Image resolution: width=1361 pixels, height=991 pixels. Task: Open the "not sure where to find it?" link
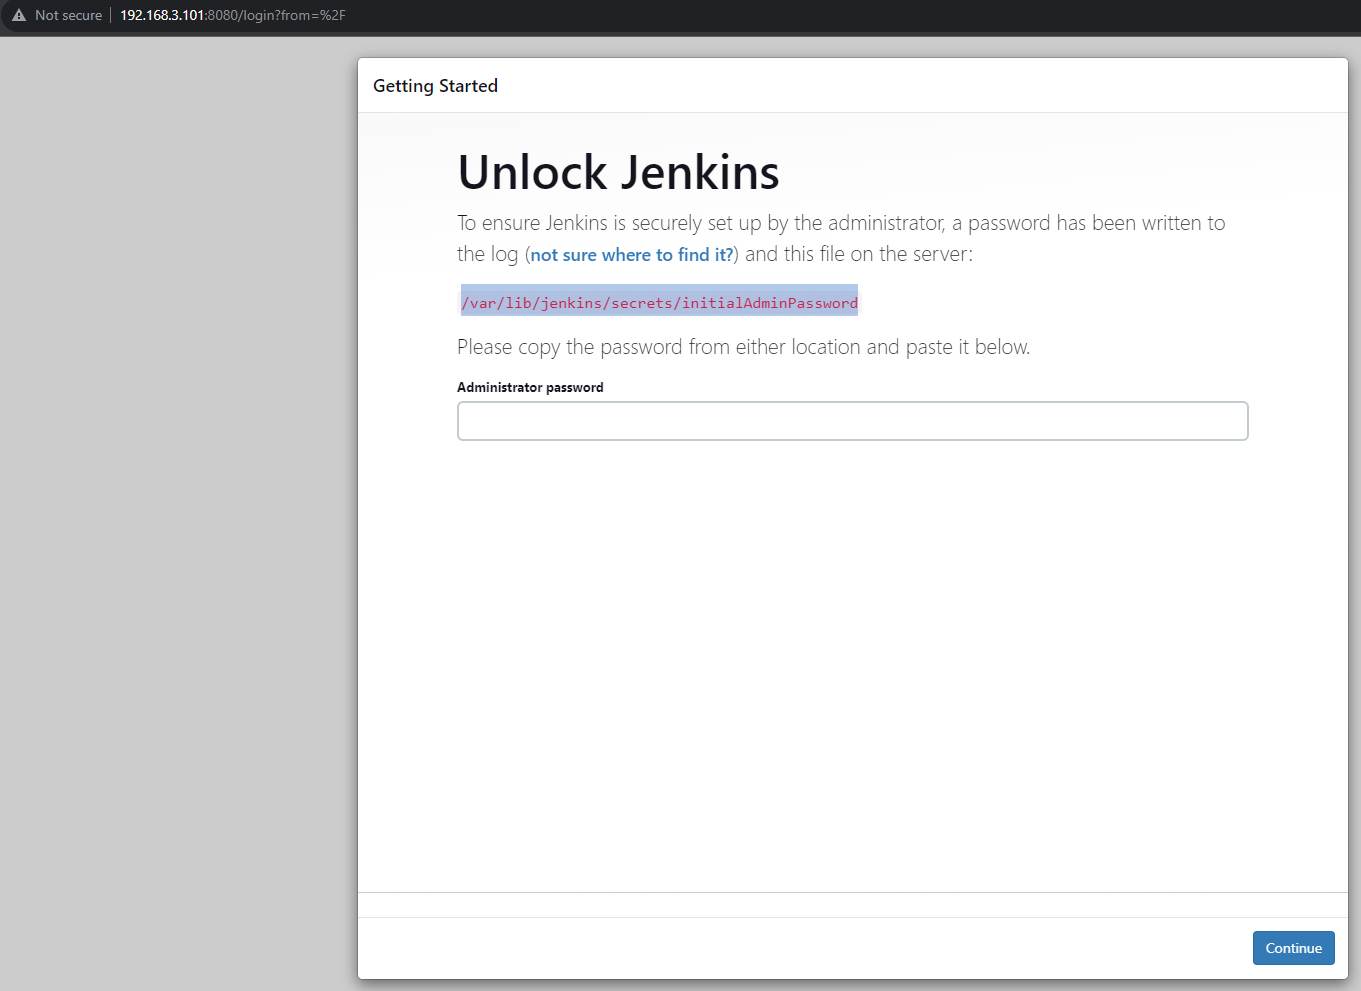click(631, 255)
